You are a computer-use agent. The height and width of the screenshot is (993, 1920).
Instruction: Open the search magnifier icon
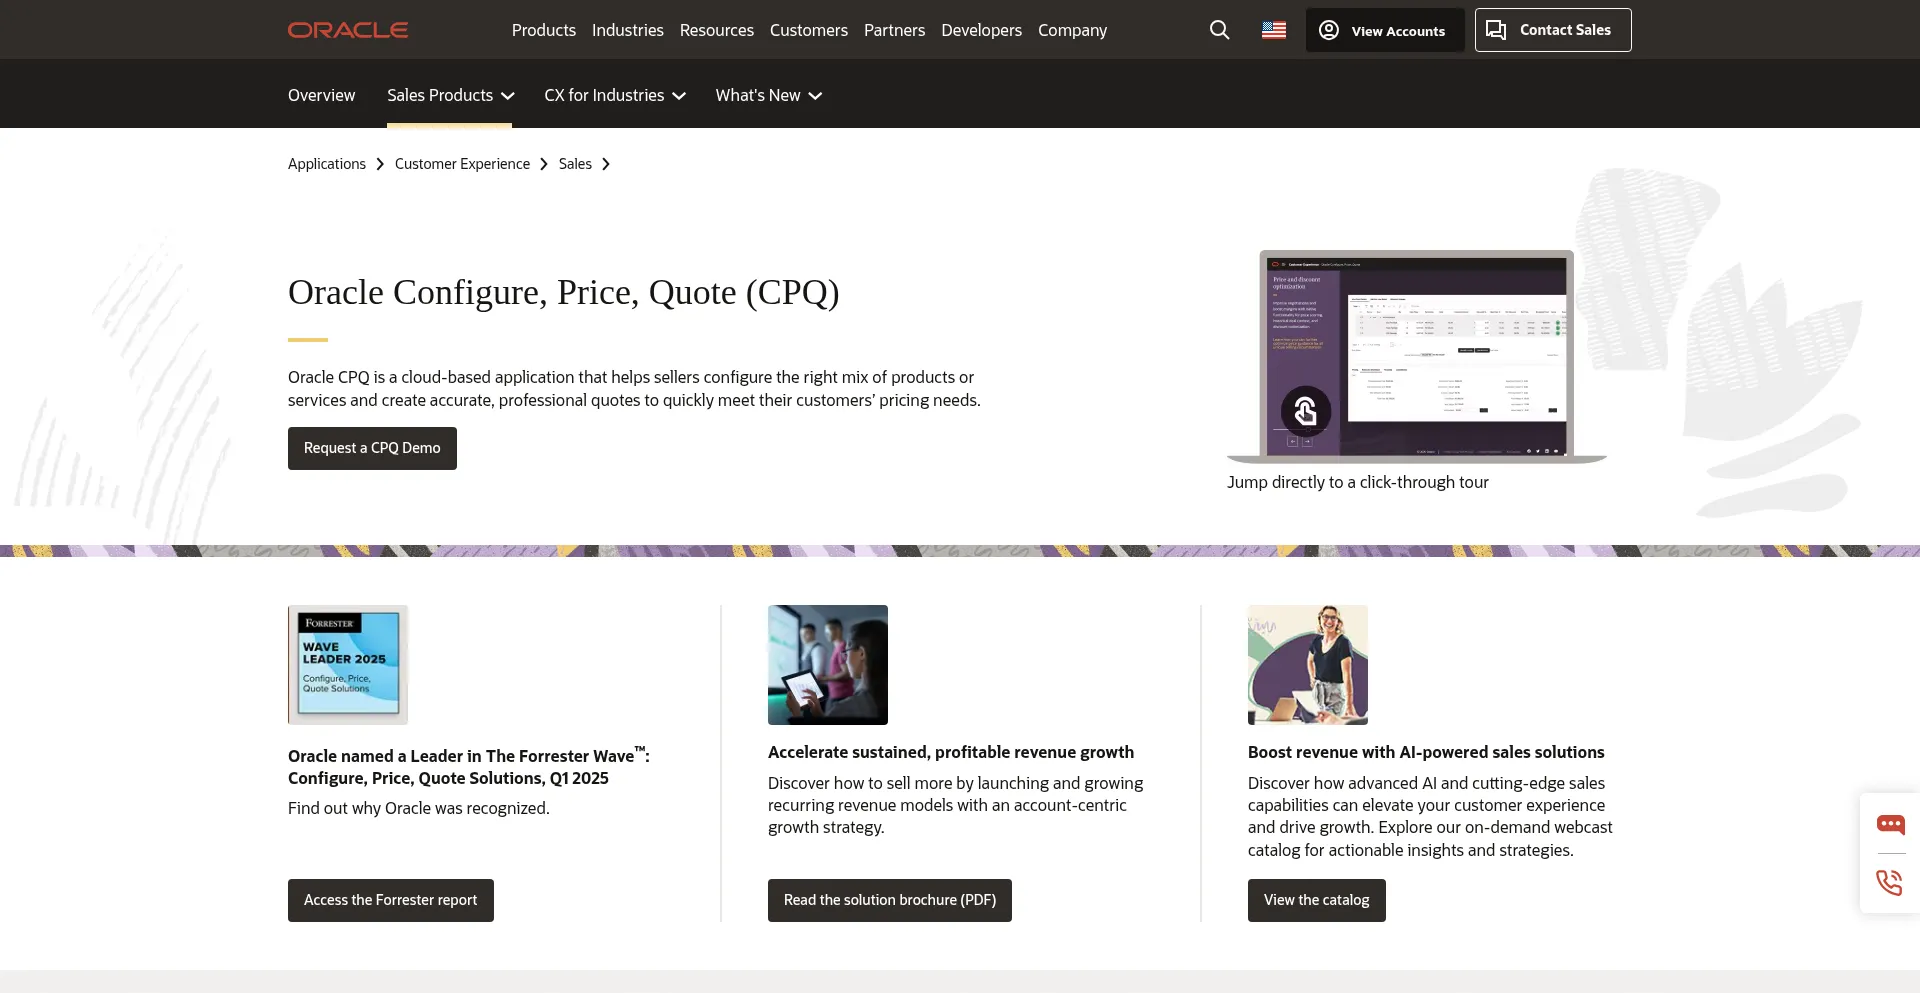pos(1219,30)
